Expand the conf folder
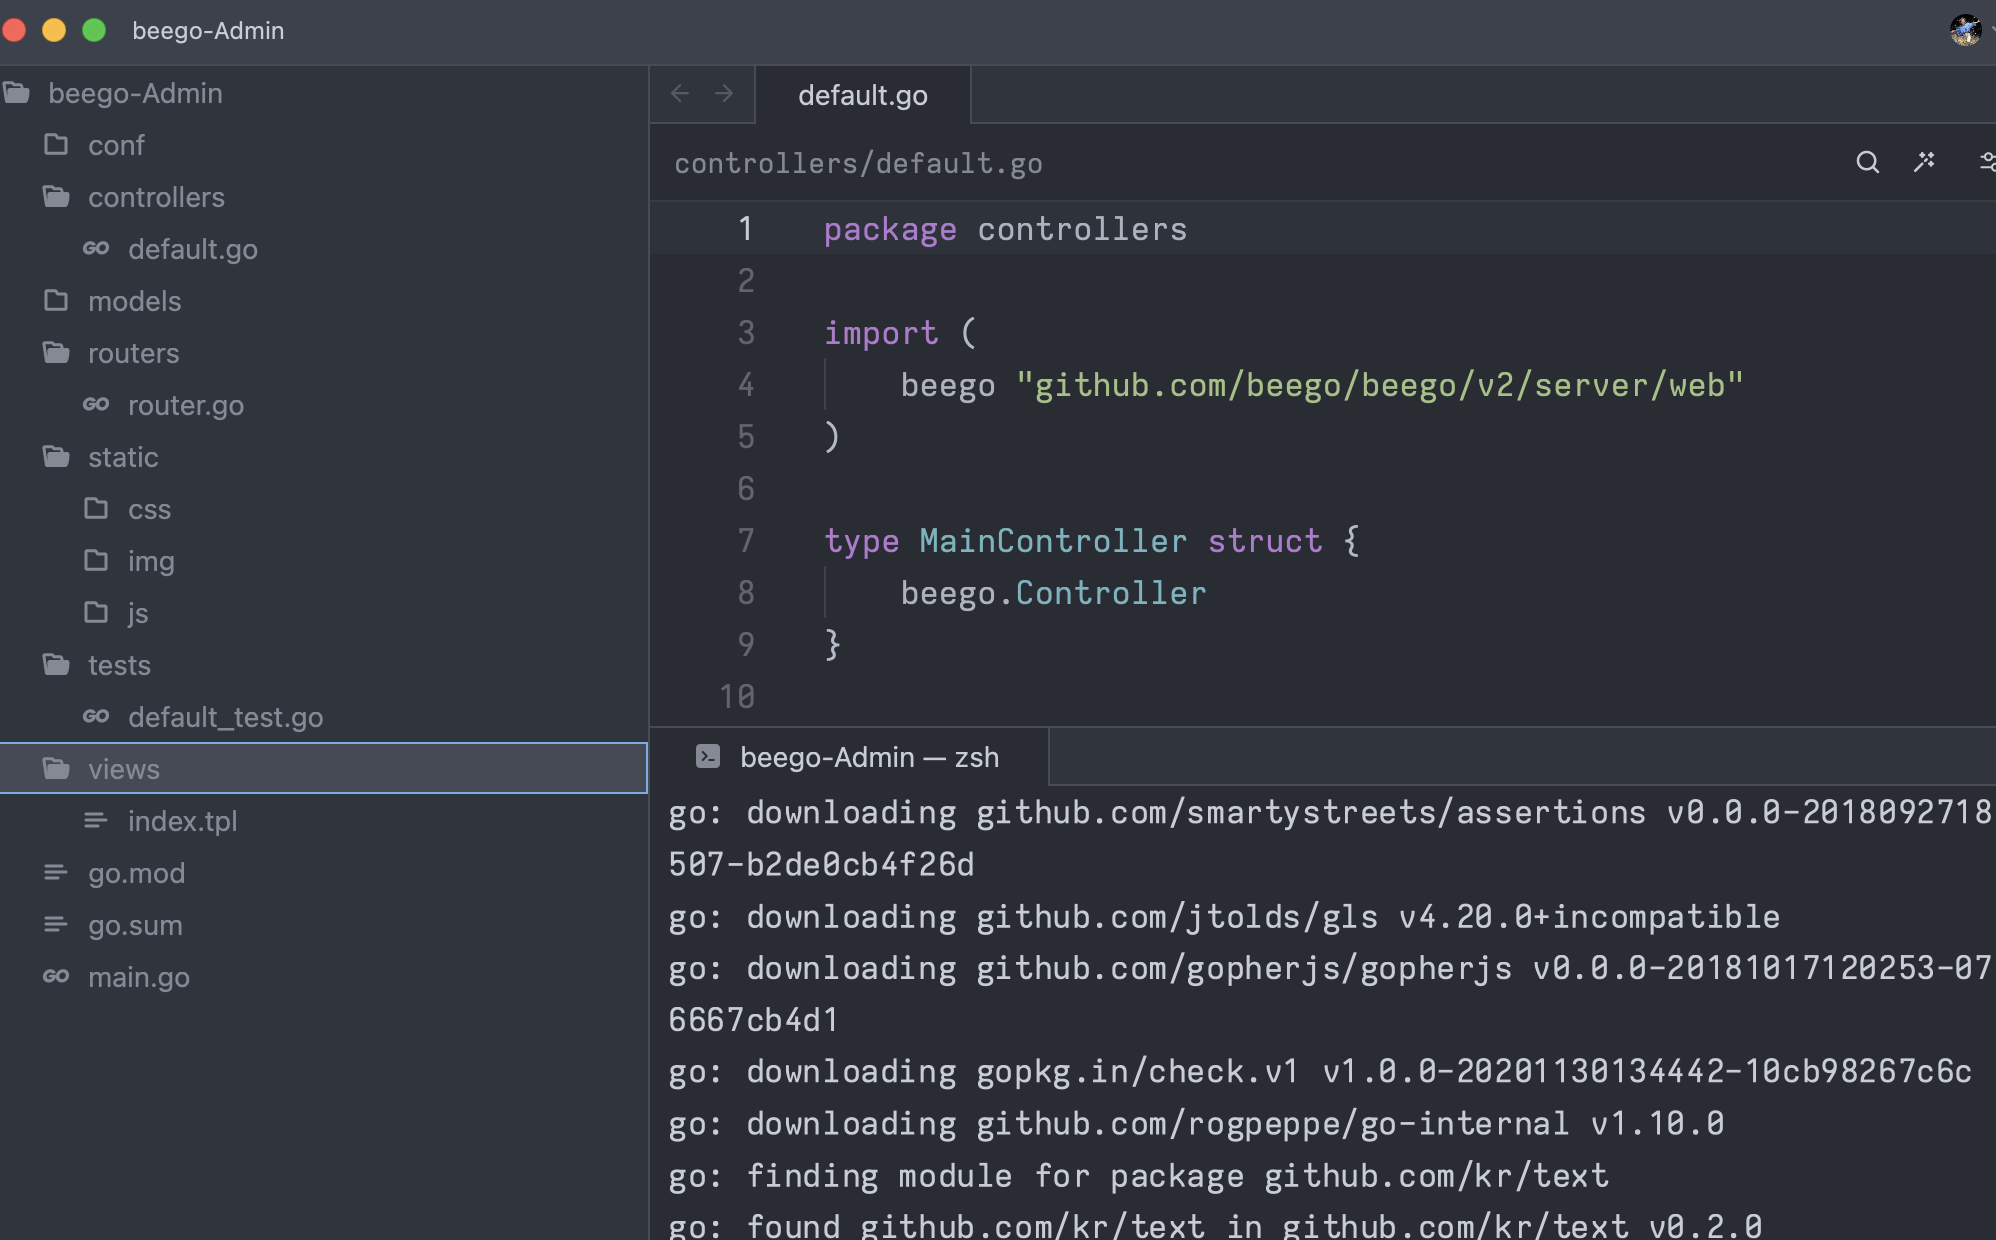The height and width of the screenshot is (1240, 1996). pos(116,145)
